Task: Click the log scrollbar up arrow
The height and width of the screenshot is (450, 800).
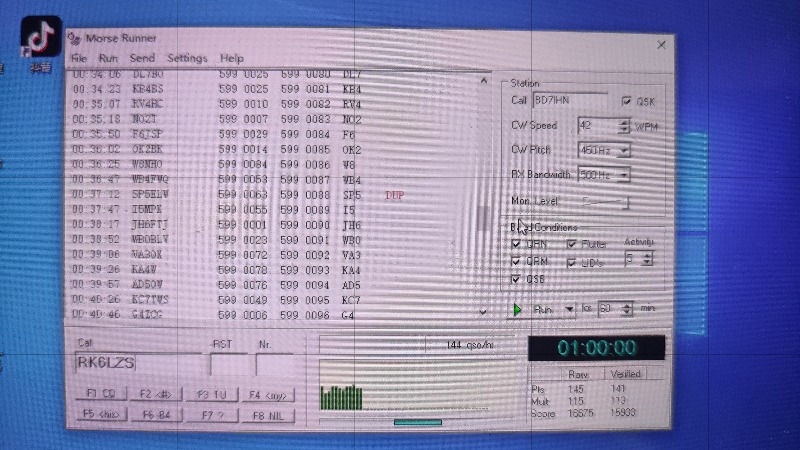Action: (484, 81)
